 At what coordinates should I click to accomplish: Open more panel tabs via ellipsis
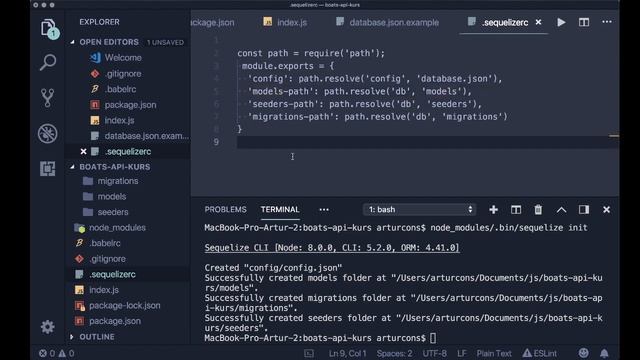point(324,209)
